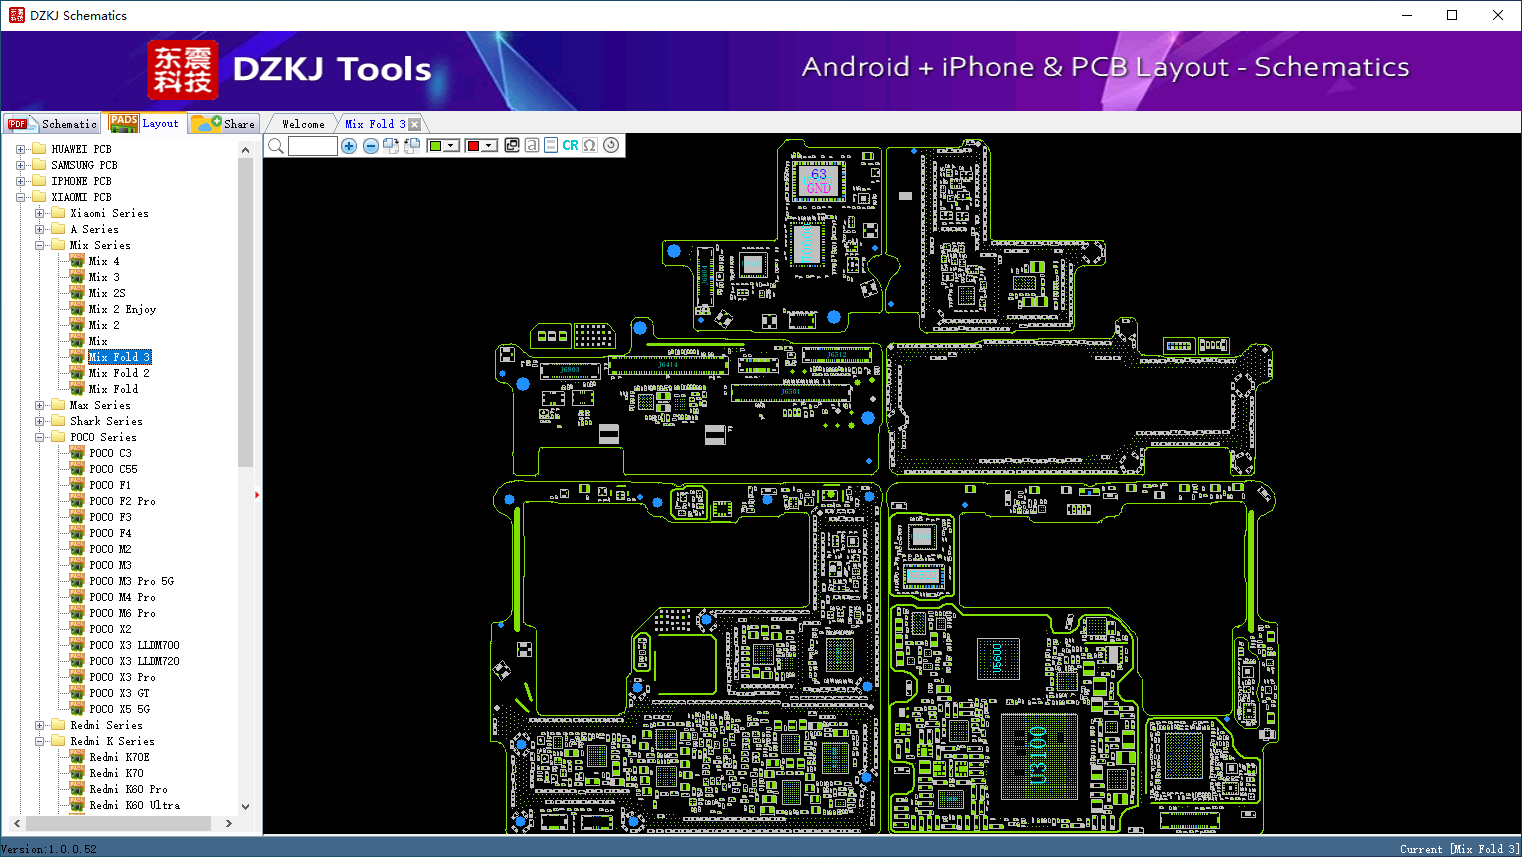
Task: Click the folder icon beside Redmi Series
Action: click(x=58, y=725)
